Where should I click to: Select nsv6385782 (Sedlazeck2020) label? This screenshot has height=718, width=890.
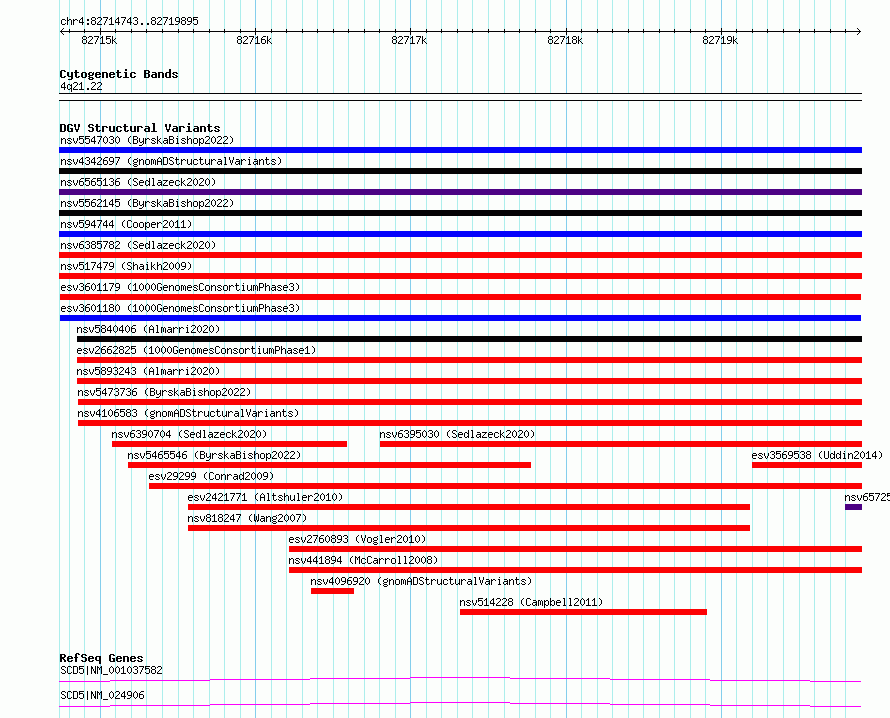(x=138, y=245)
